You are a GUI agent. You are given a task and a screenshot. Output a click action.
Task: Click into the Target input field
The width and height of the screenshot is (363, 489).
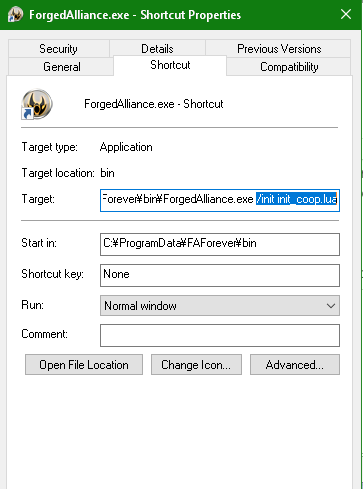tap(220, 200)
